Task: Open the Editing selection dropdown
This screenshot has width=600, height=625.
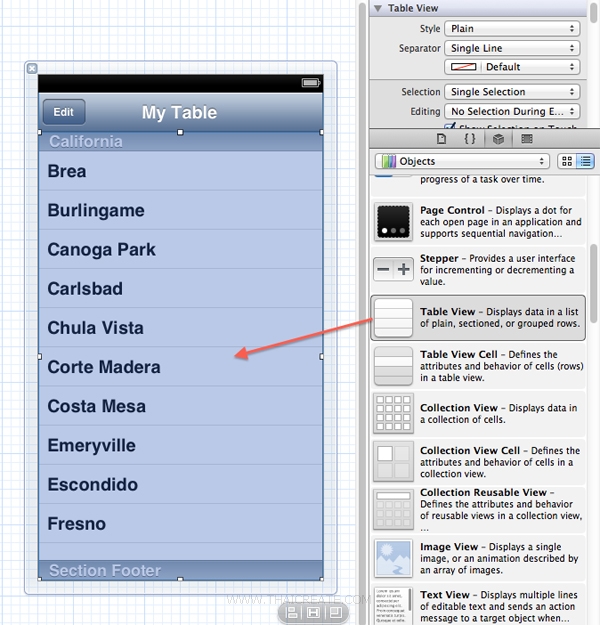Action: [x=512, y=111]
